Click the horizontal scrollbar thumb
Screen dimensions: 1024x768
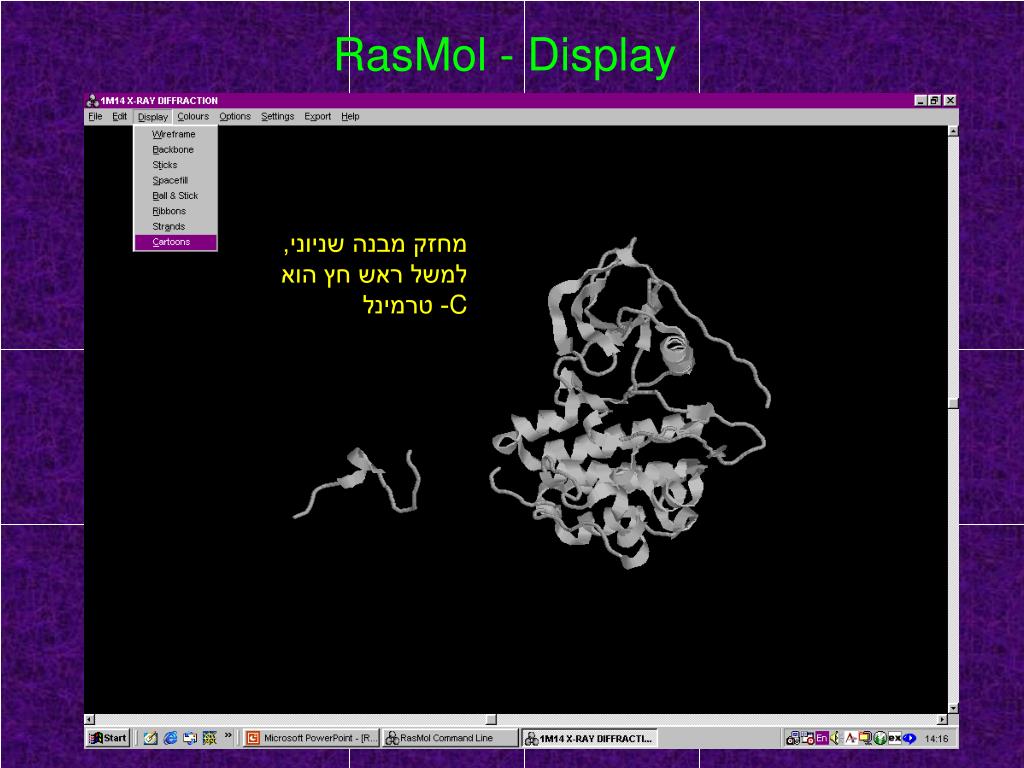coord(491,720)
